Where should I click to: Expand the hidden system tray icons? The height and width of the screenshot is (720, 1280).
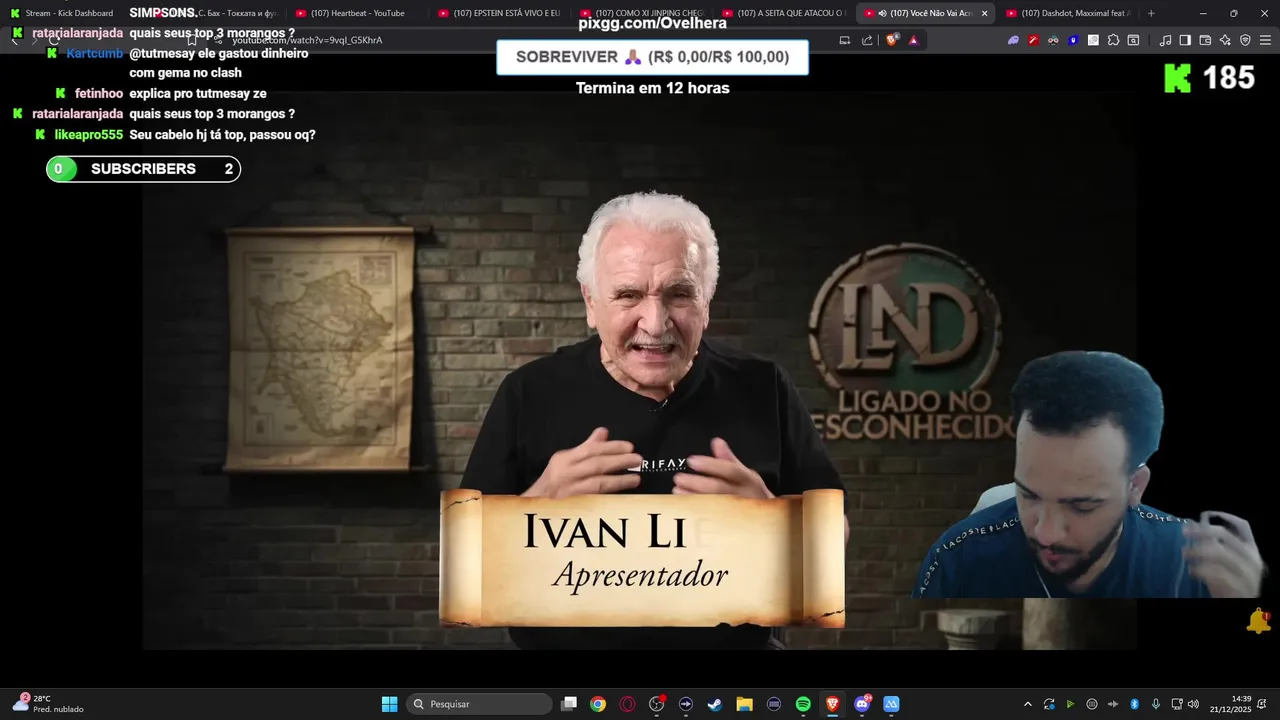(1027, 704)
